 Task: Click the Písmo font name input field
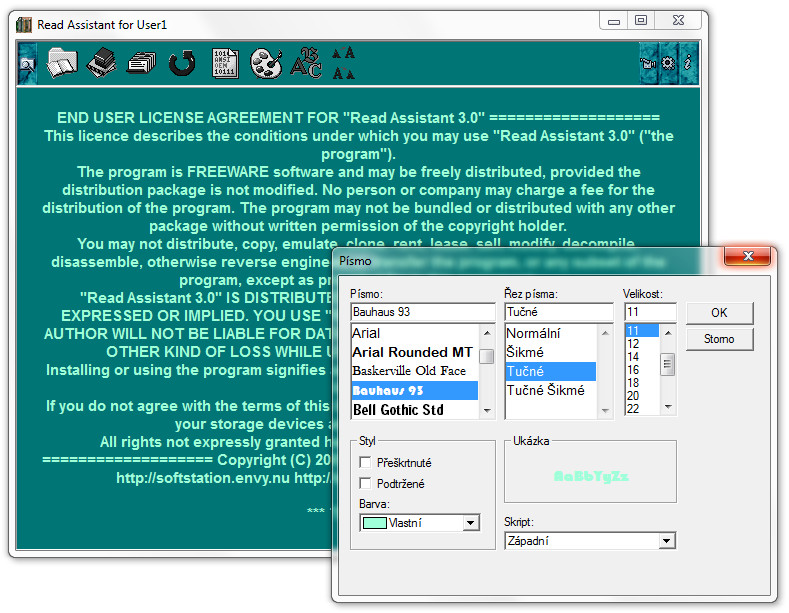[422, 312]
